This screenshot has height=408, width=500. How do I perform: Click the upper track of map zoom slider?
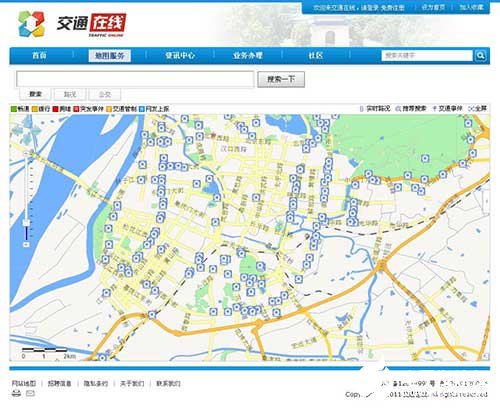tap(26, 188)
